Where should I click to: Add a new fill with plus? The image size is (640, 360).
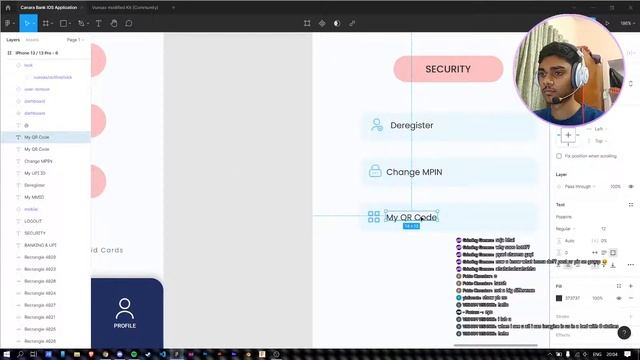pyautogui.click(x=631, y=286)
